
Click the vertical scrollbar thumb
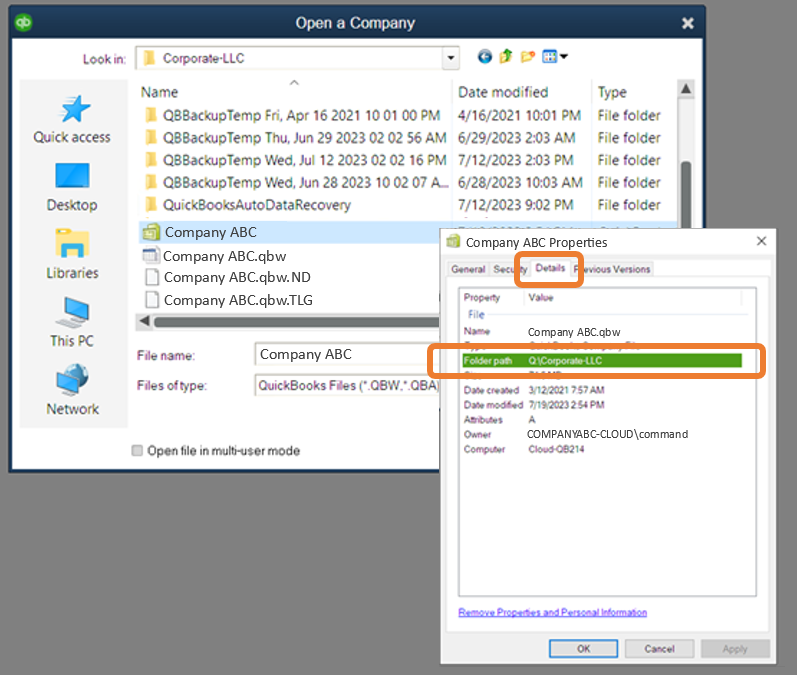coord(686,194)
